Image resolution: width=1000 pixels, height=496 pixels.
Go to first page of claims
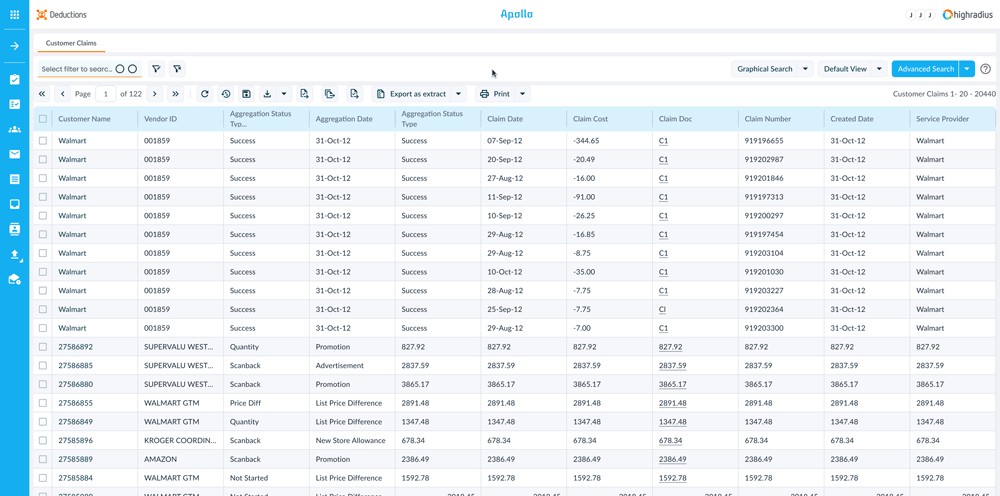(x=41, y=94)
